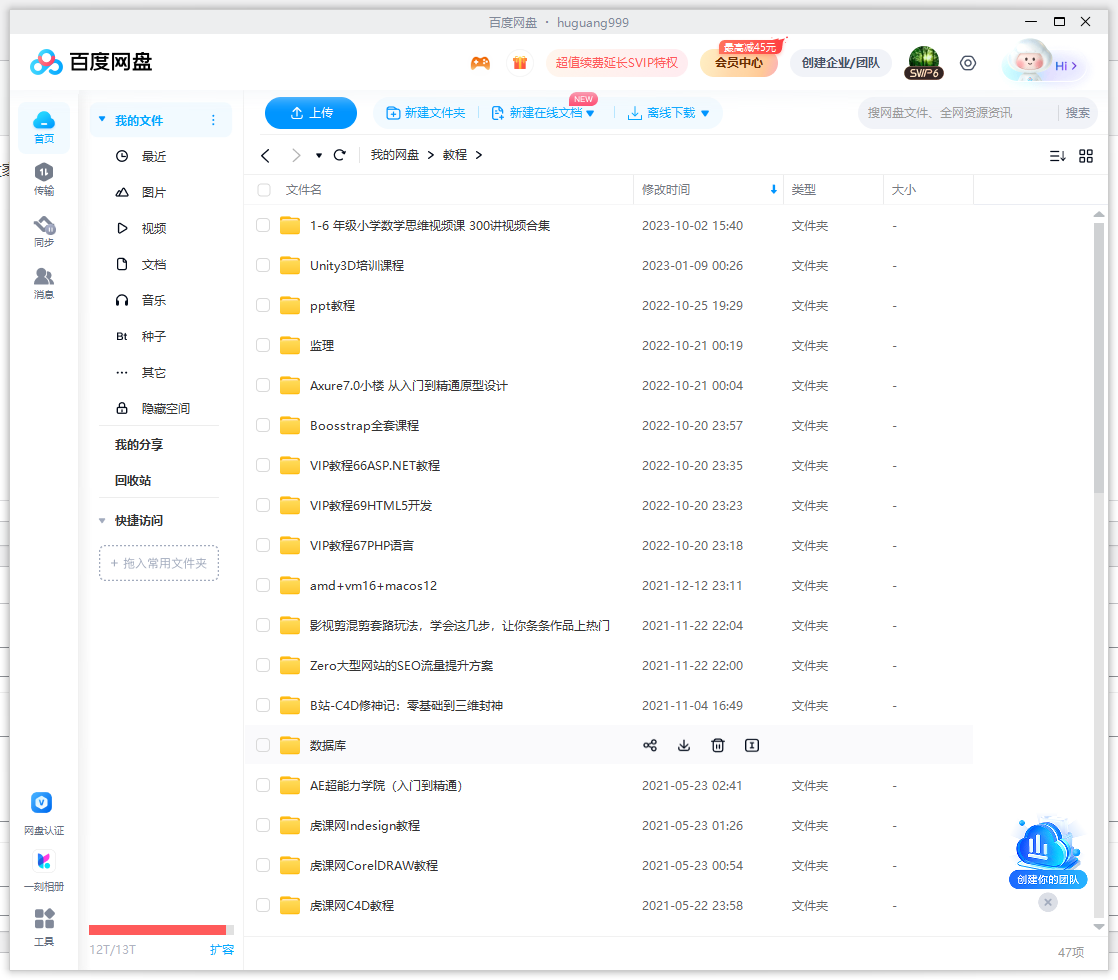Click the 百度网盘 logo
1118x980 pixels.
tap(91, 62)
